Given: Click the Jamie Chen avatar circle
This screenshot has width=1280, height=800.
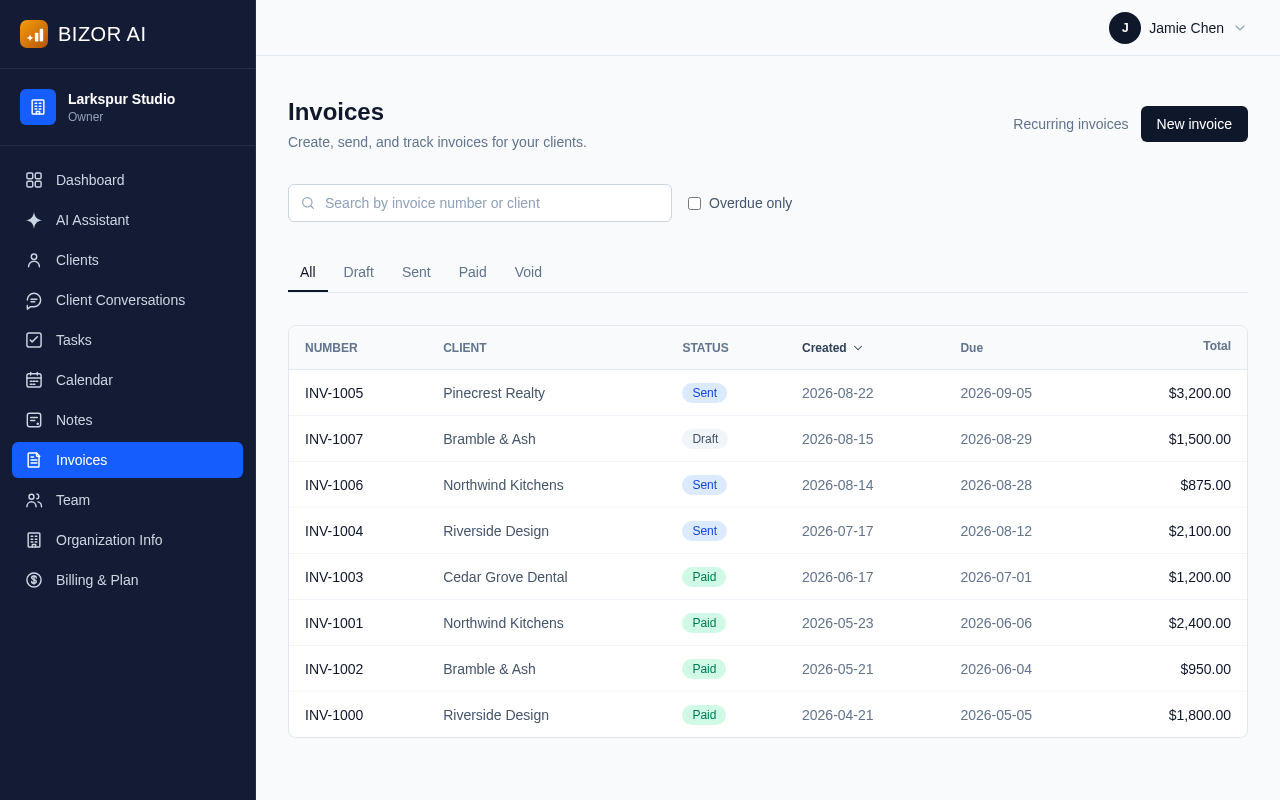Looking at the screenshot, I should (1125, 28).
